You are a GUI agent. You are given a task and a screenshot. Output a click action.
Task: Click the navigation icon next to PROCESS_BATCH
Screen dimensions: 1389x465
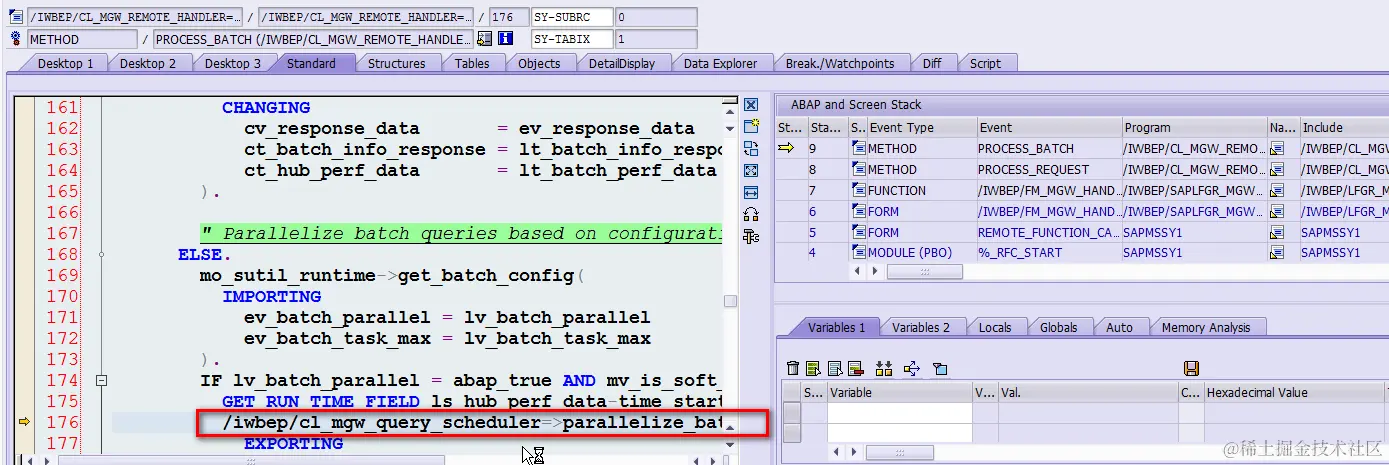pos(485,39)
